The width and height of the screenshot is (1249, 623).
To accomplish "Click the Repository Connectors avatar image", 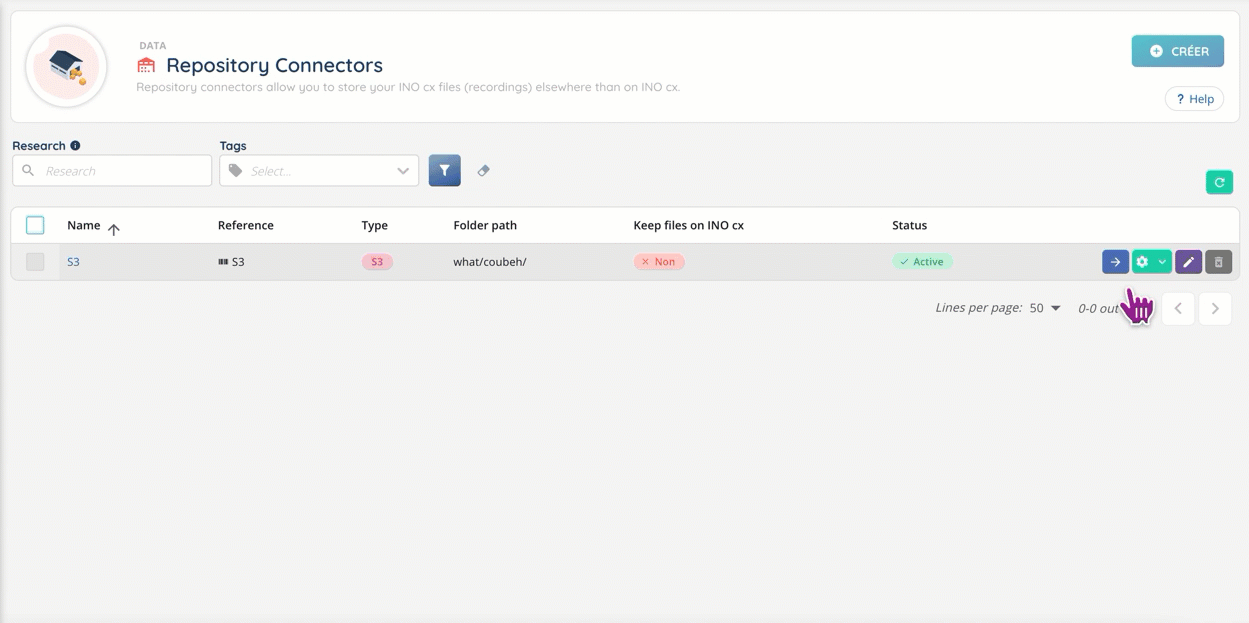I will (x=67, y=66).
